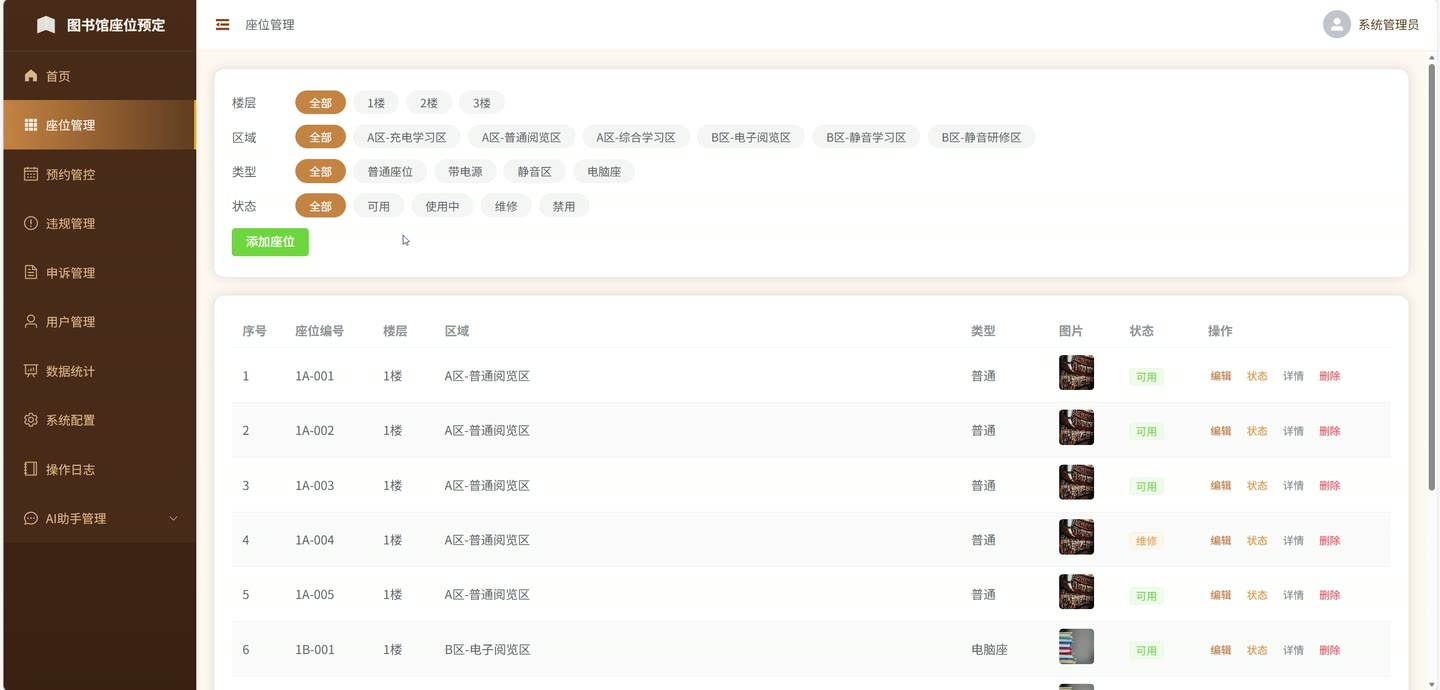Edit seat 1A-001
1440x690 pixels.
1221,376
